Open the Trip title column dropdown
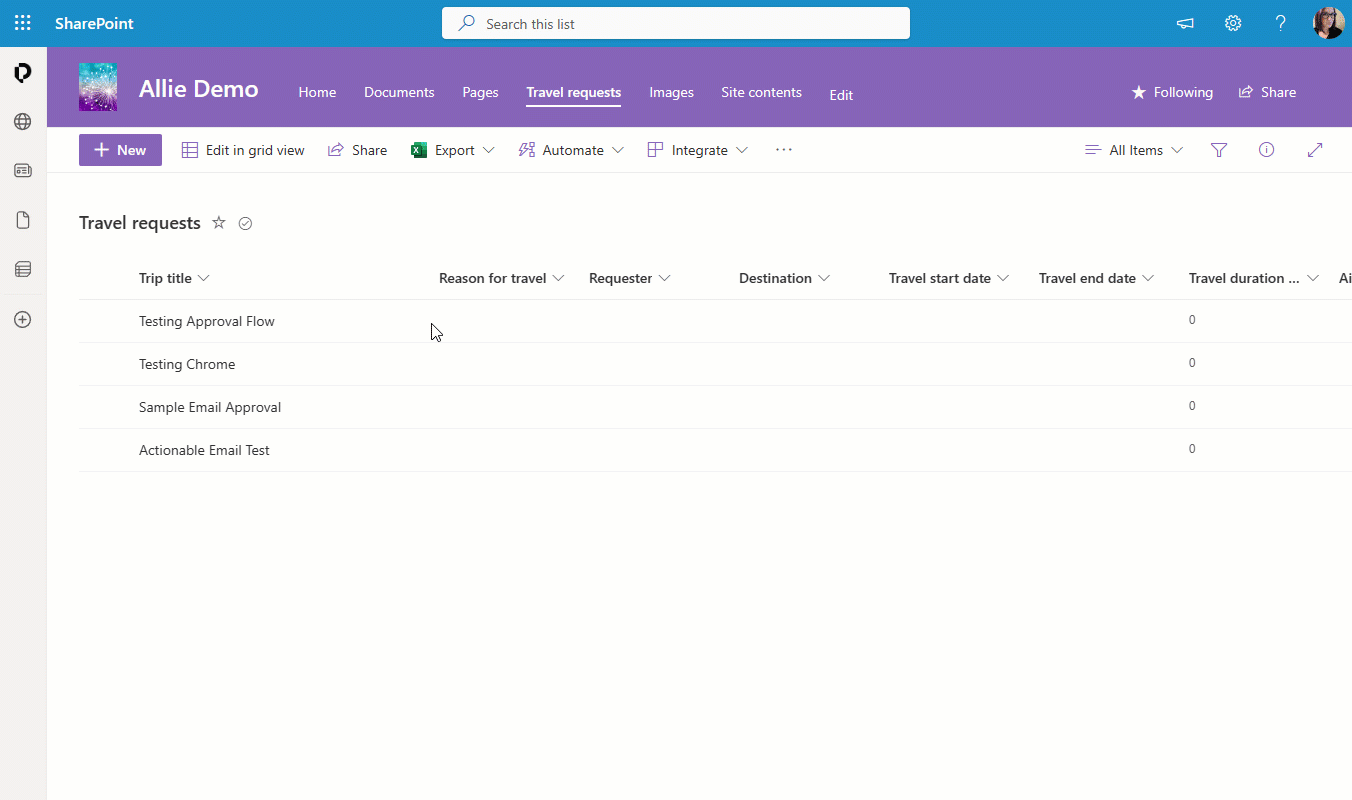Viewport: 1352px width, 800px height. point(206,278)
